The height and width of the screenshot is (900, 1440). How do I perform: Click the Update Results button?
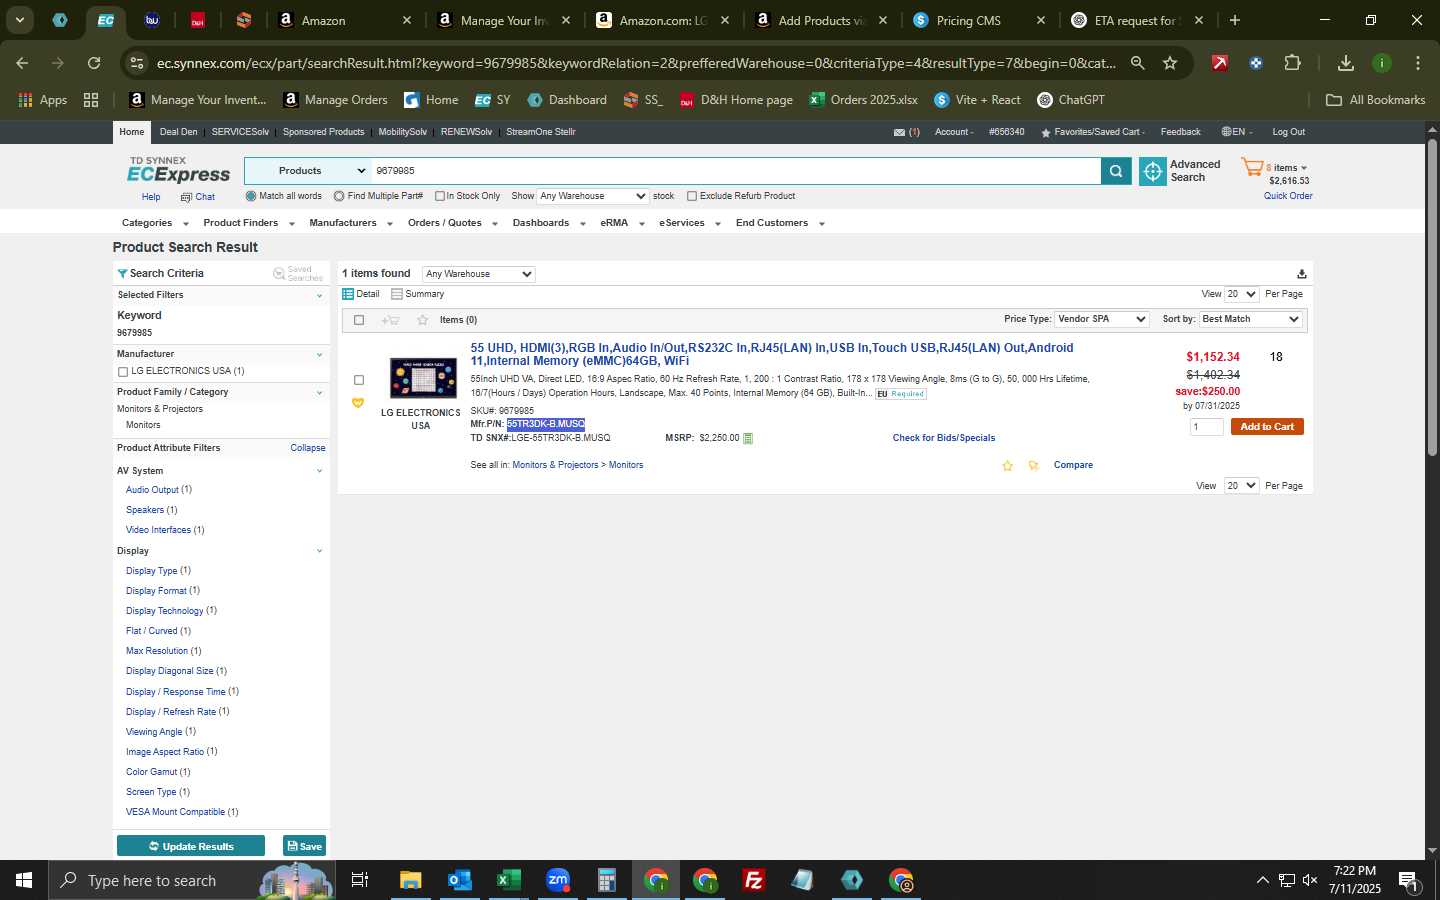click(x=191, y=846)
